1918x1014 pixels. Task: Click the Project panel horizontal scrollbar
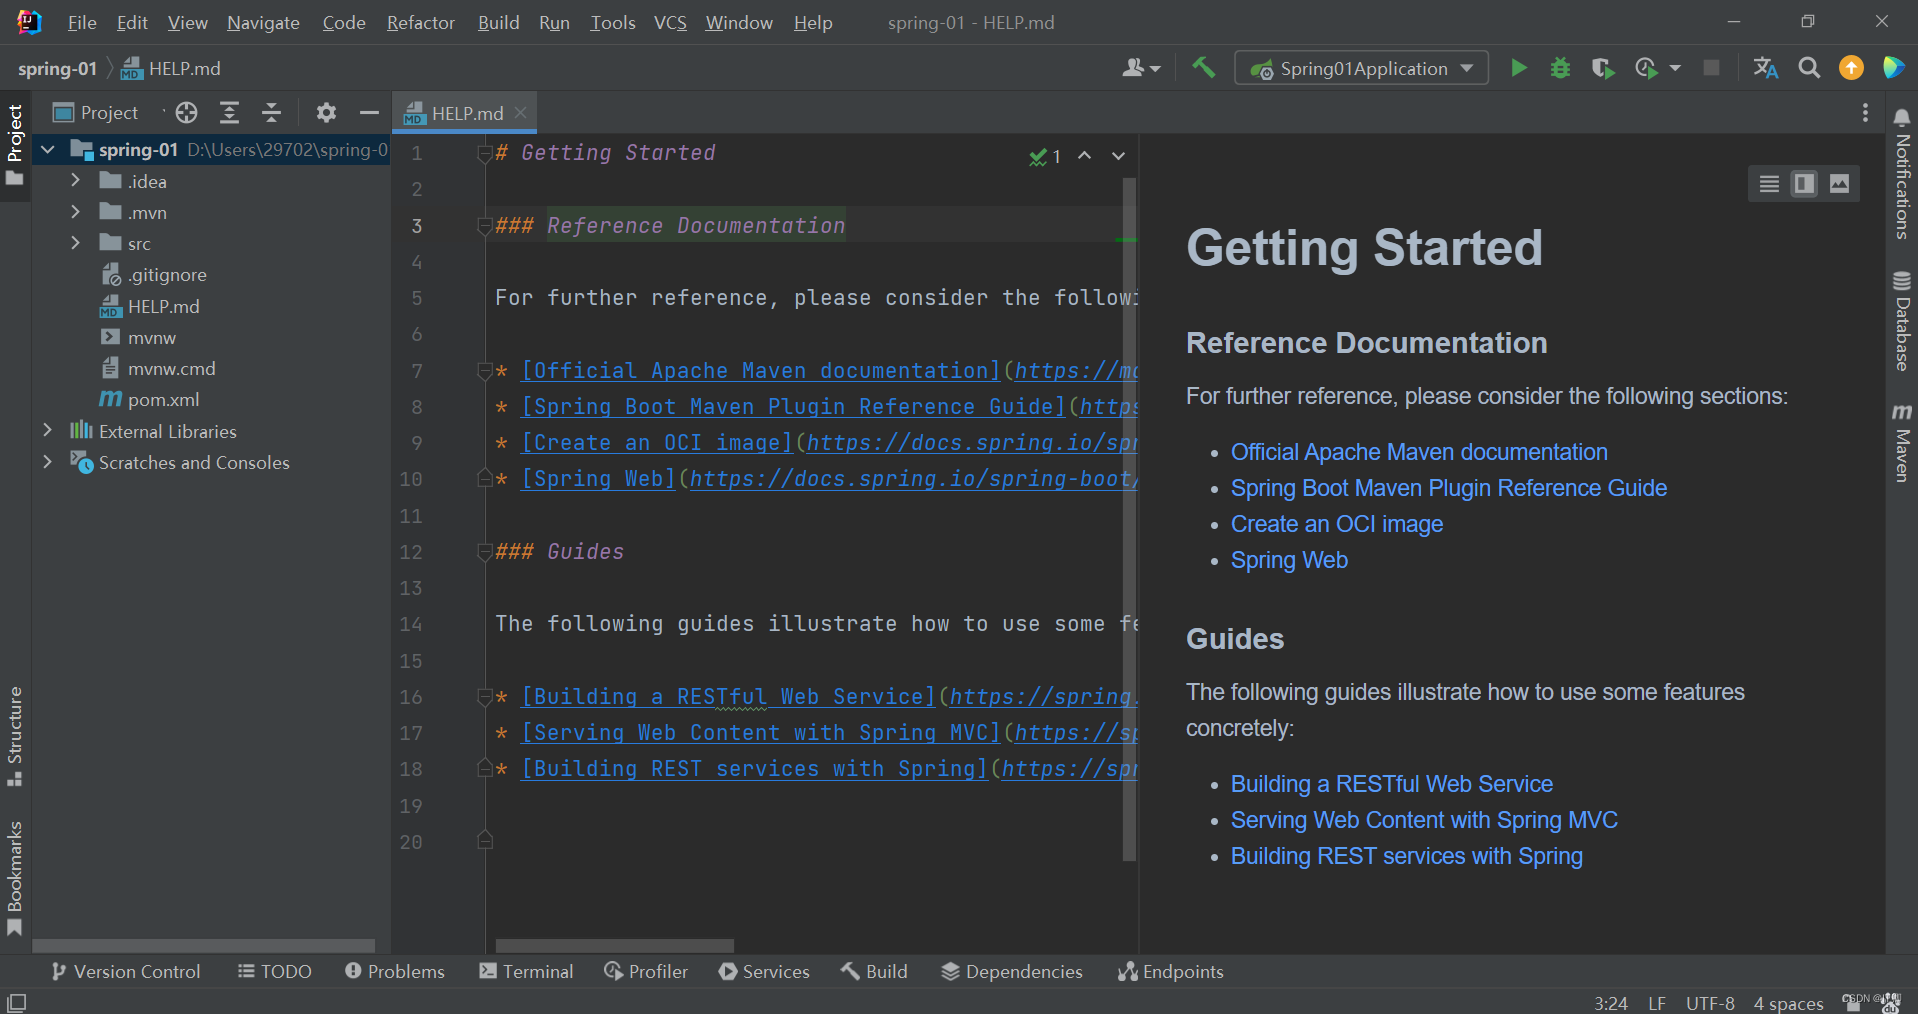(204, 946)
